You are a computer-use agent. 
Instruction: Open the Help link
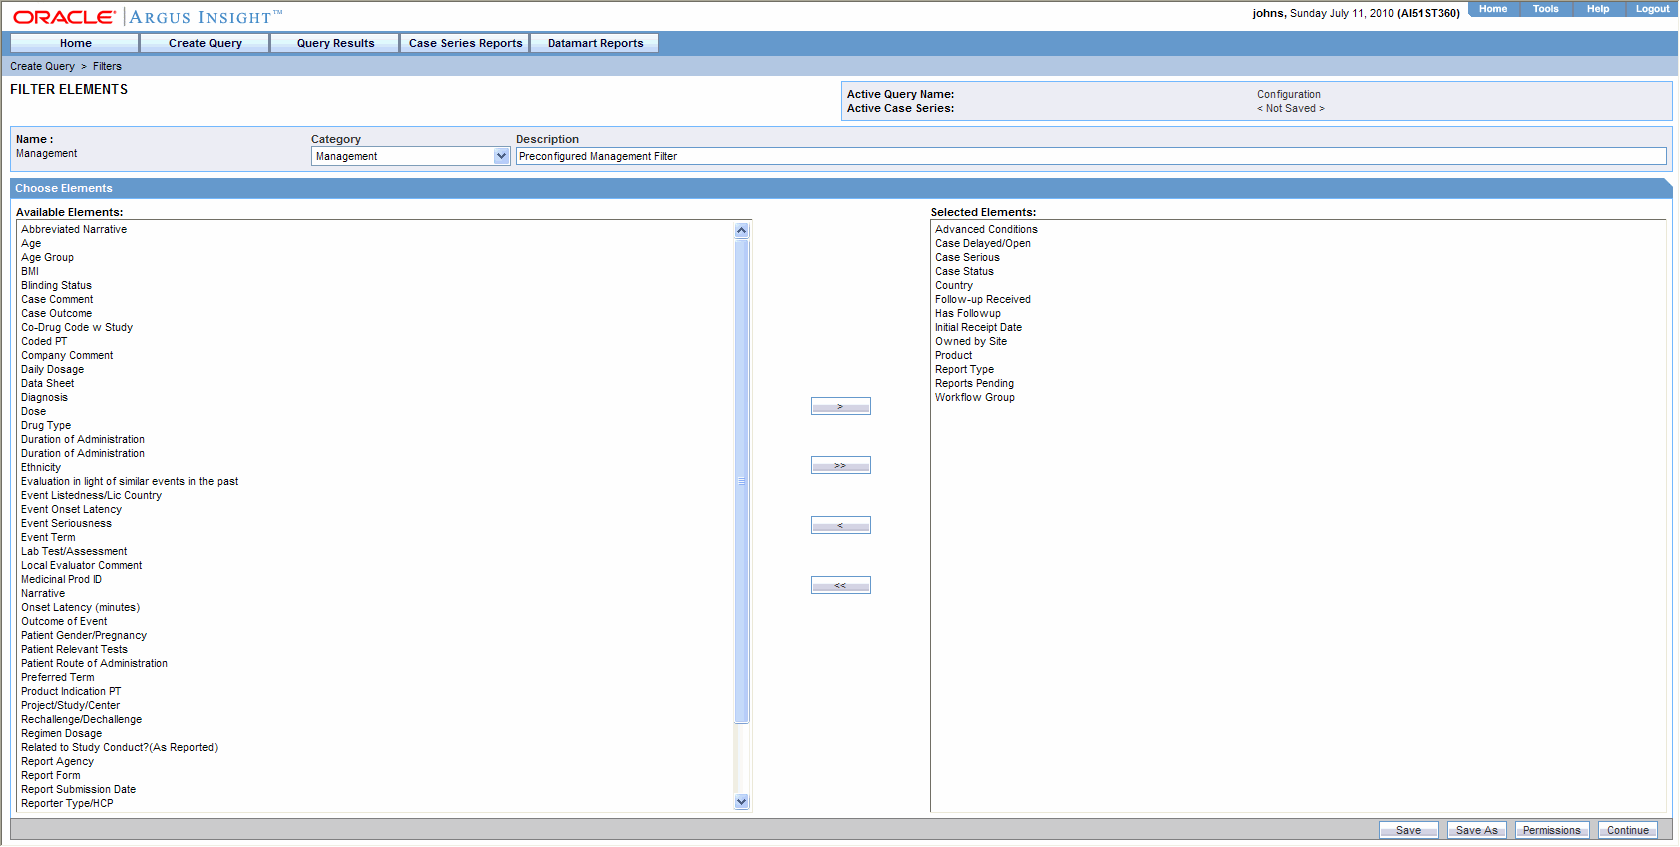(1598, 9)
